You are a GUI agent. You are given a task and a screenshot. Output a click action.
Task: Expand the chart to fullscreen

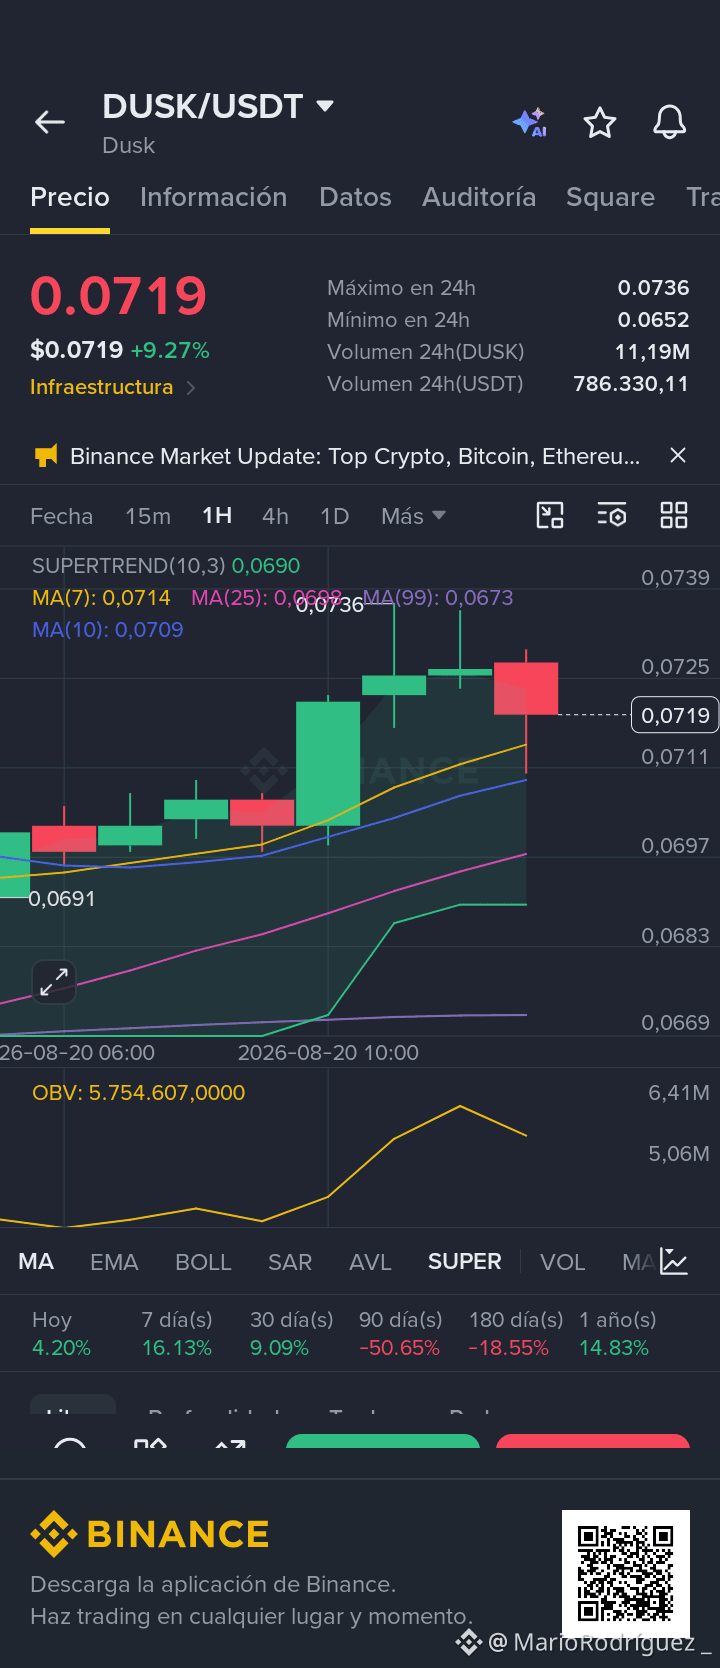[54, 981]
